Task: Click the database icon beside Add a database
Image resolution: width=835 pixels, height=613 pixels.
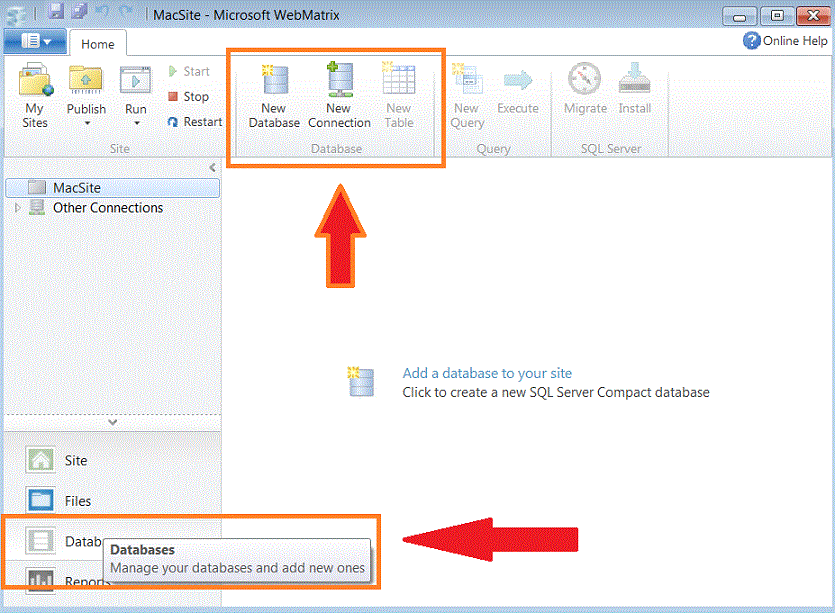Action: tap(361, 381)
